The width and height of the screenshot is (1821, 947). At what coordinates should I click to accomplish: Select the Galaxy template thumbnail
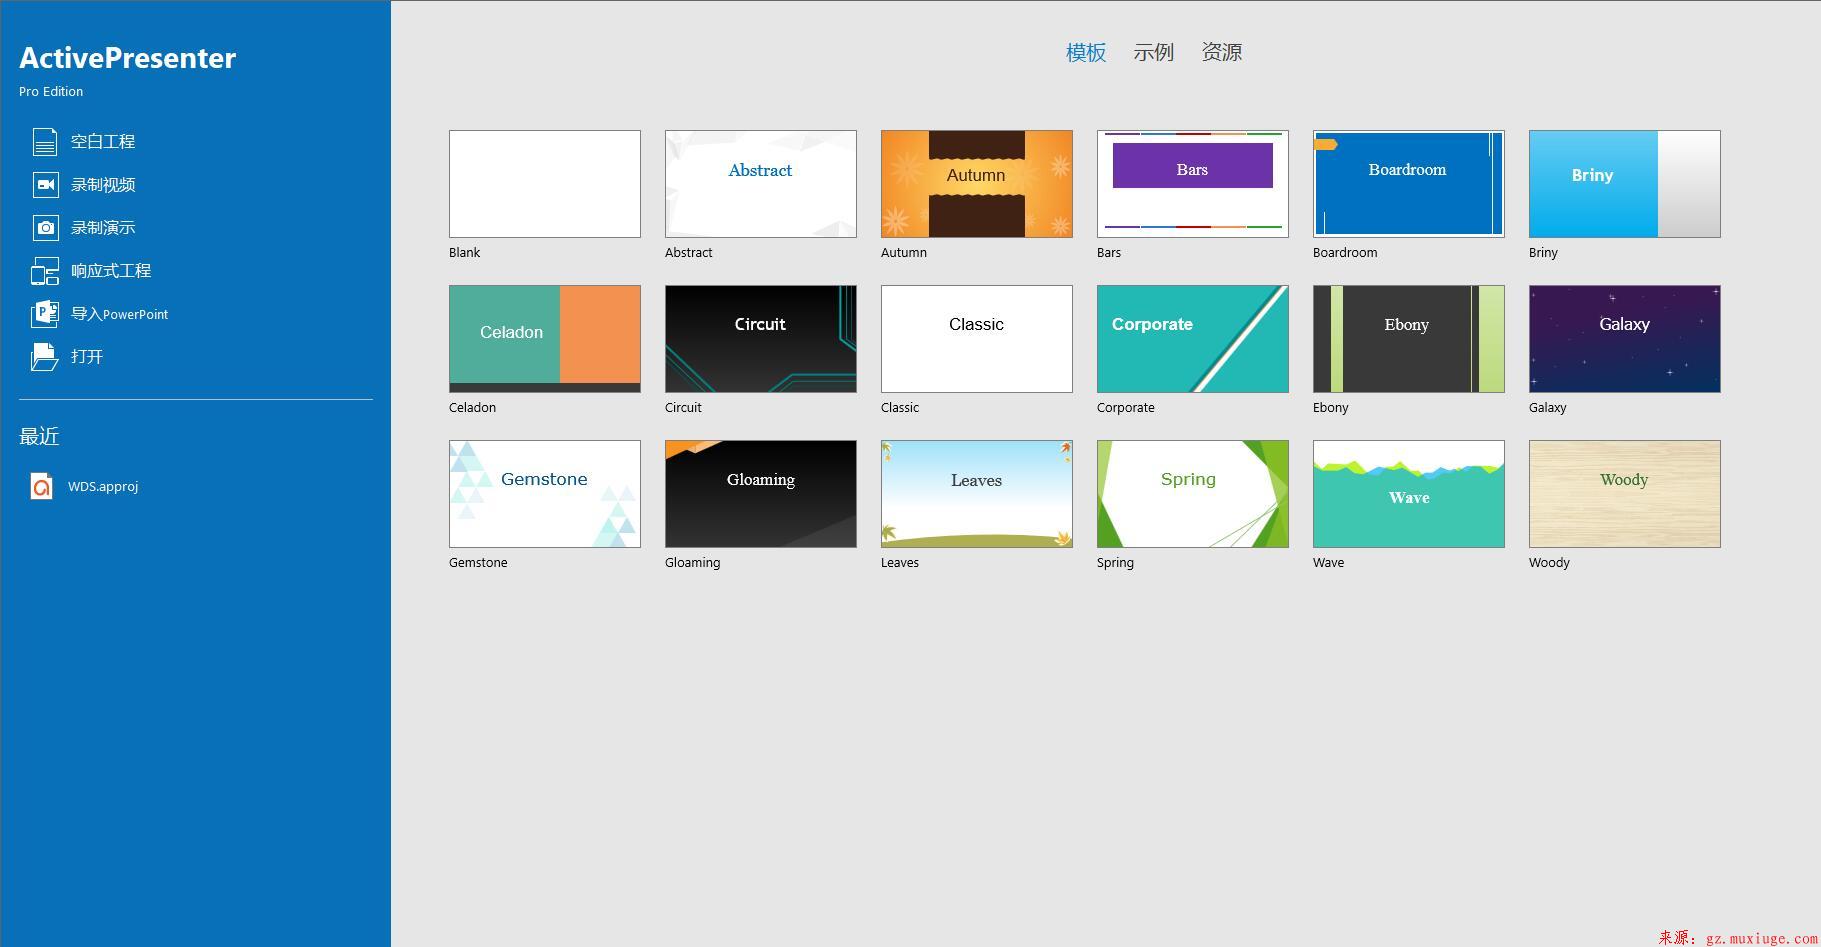tap(1625, 339)
